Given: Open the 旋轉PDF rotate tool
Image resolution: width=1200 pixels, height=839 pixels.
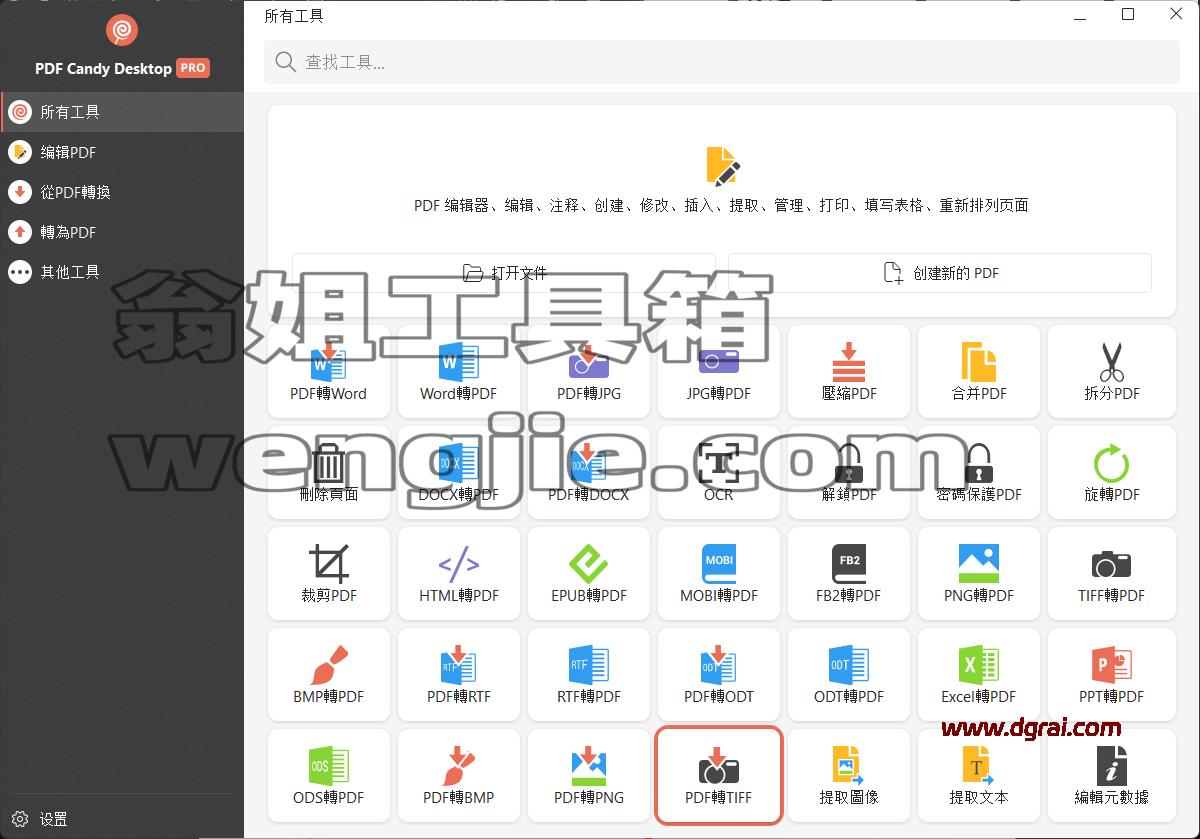Looking at the screenshot, I should coord(1111,472).
